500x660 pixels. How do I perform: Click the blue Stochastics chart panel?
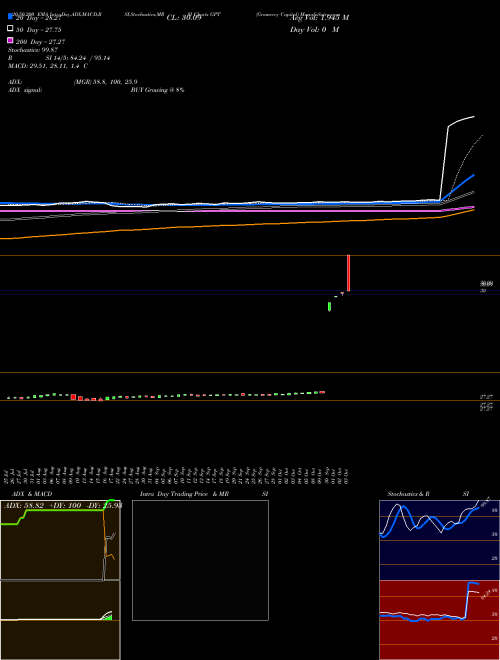(439, 540)
